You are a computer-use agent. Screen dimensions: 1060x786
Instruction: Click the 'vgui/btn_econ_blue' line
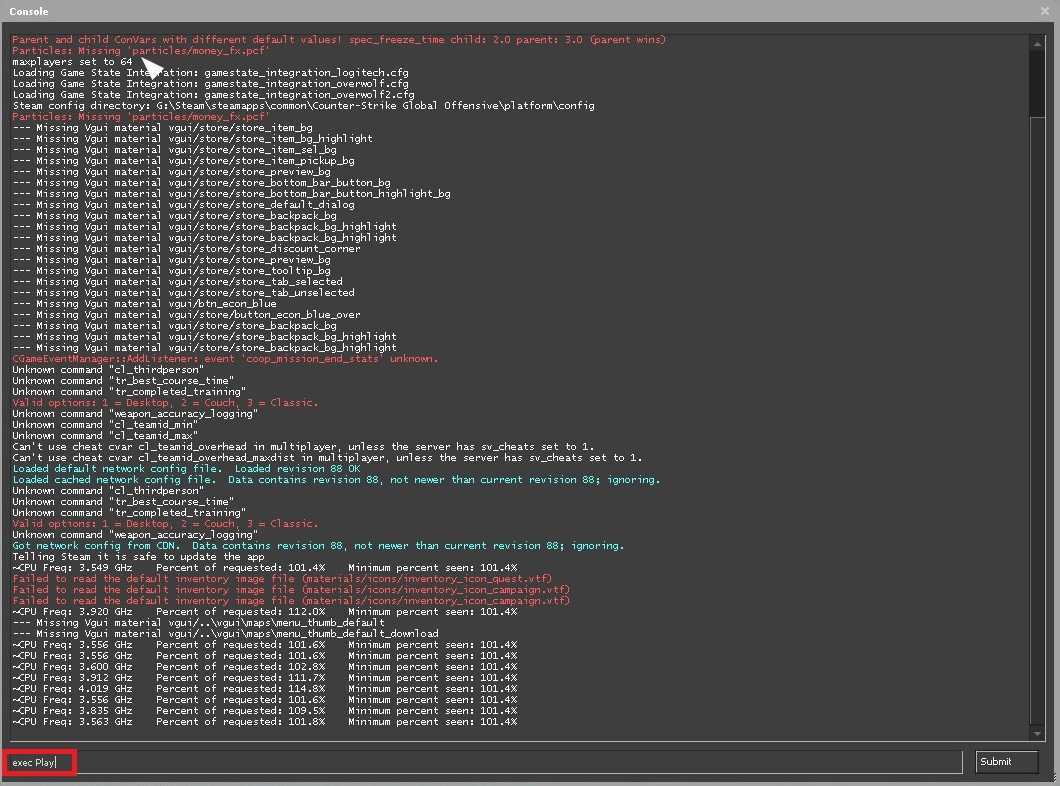(x=145, y=303)
